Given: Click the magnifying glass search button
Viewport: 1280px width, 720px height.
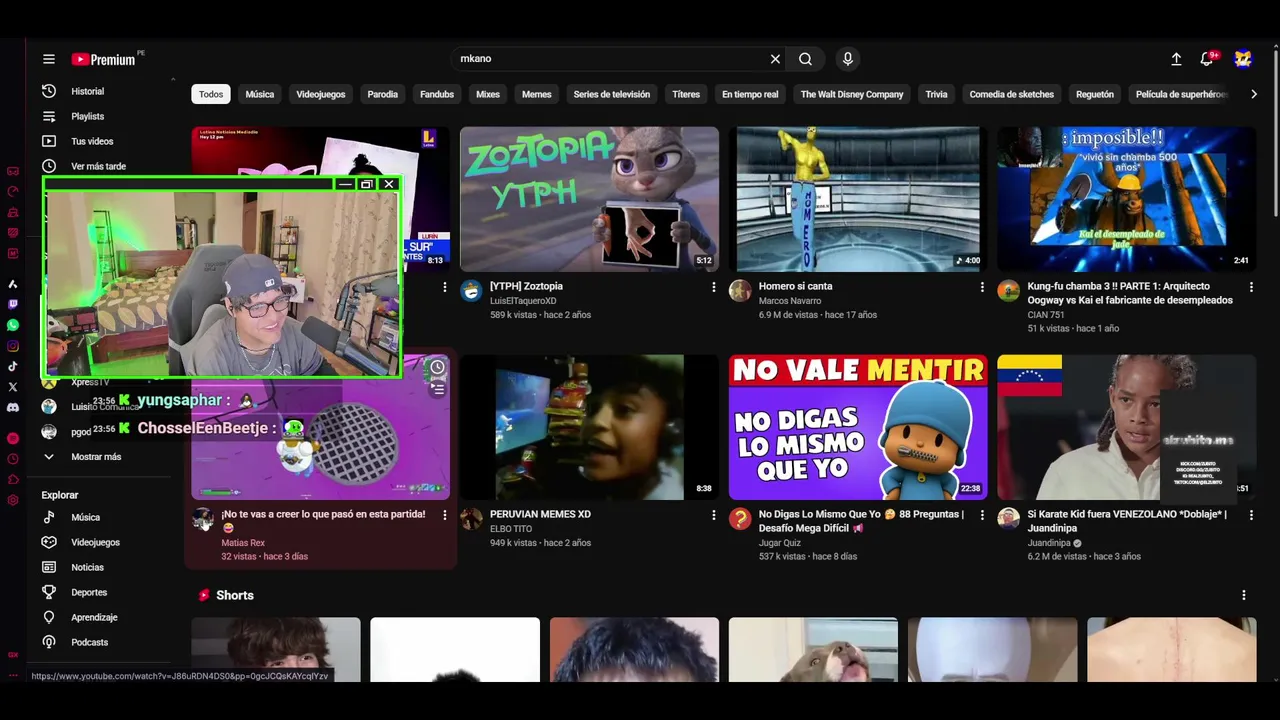Looking at the screenshot, I should tap(805, 59).
